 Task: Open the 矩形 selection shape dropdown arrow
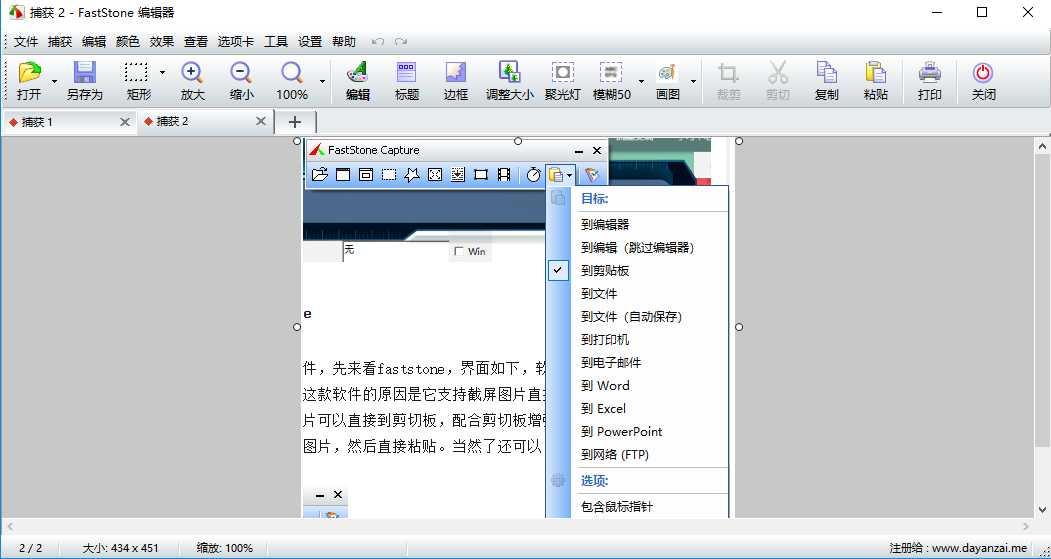pyautogui.click(x=162, y=73)
